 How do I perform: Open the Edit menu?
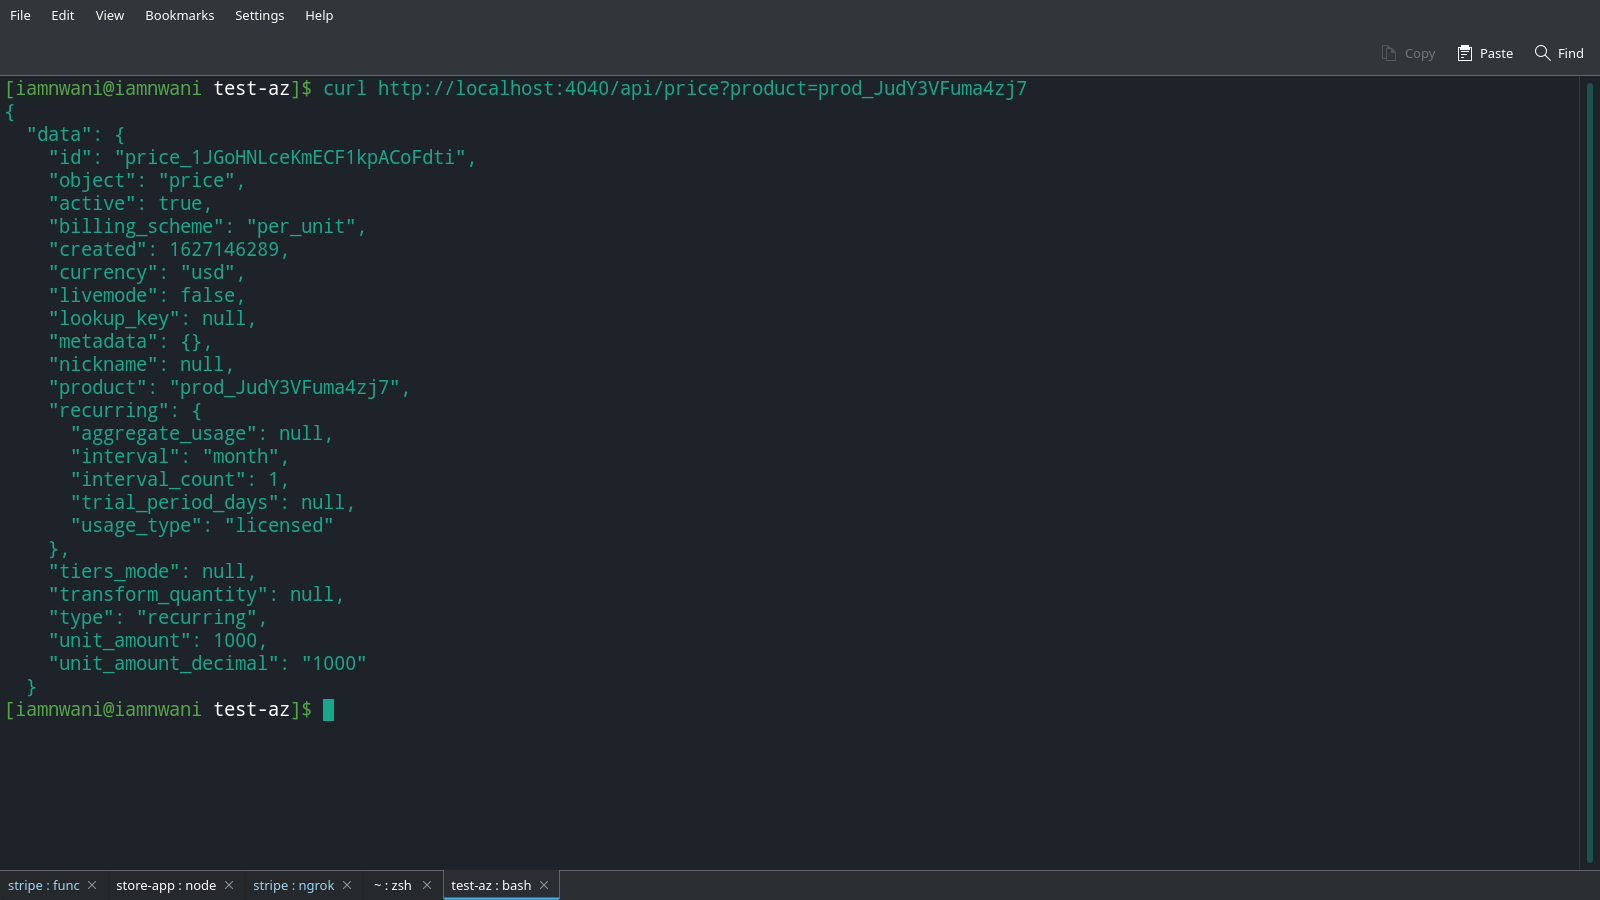tap(62, 15)
